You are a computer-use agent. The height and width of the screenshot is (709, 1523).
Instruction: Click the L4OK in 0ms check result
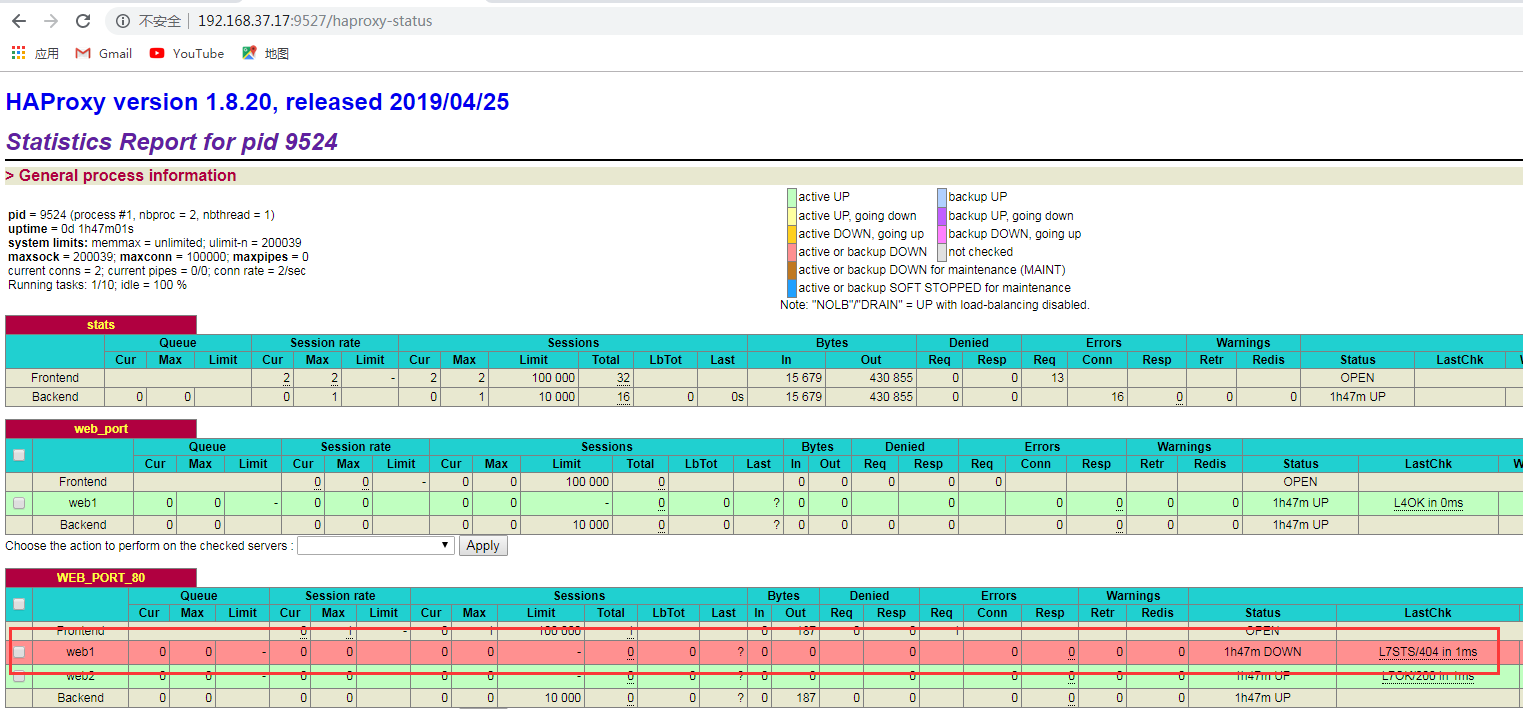[1428, 503]
